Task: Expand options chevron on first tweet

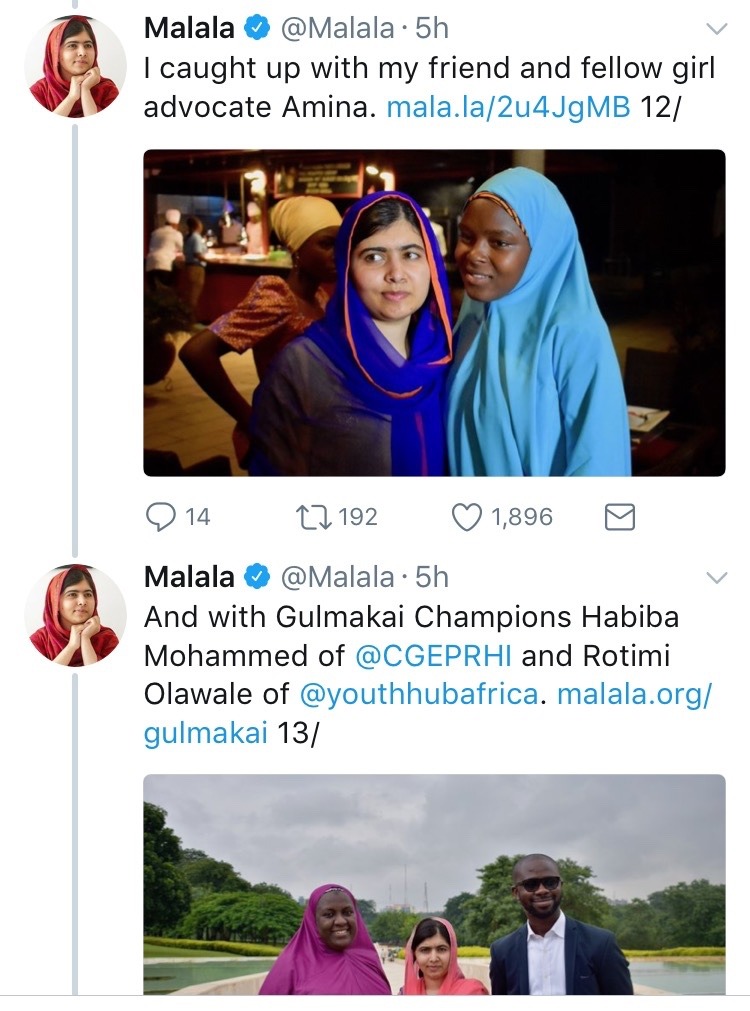Action: [x=717, y=29]
